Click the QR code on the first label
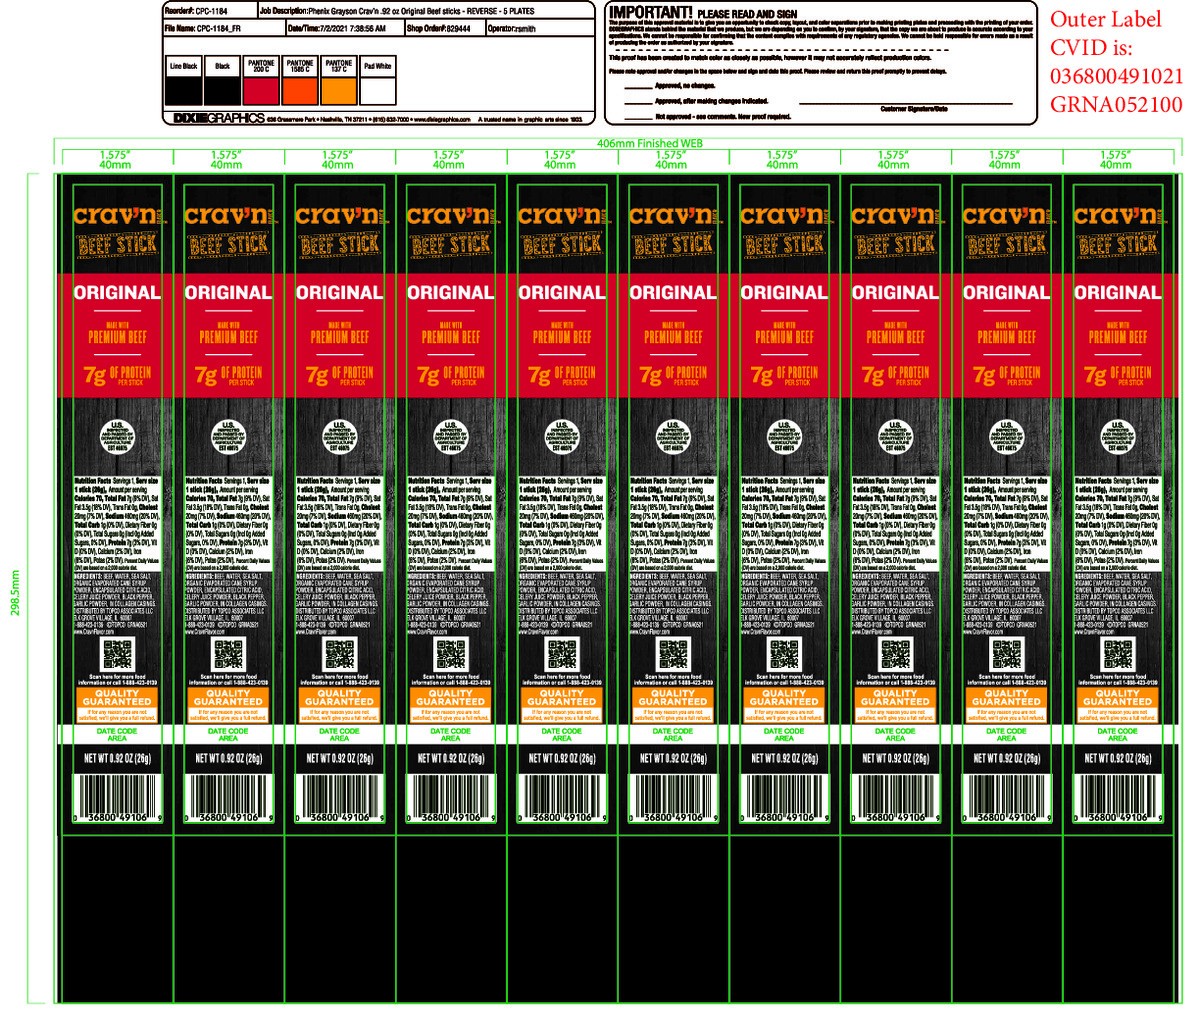The height and width of the screenshot is (1021, 1200). (118, 654)
